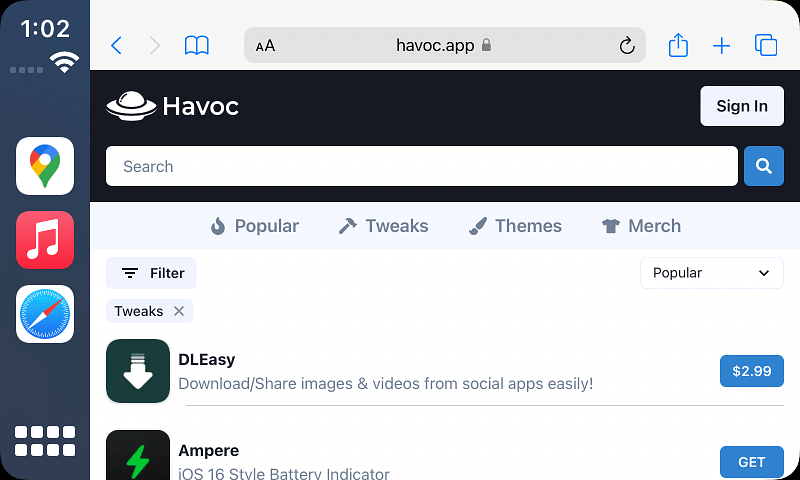Switch to the Tweaks tab
Viewport: 800px width, 480px height.
(384, 226)
